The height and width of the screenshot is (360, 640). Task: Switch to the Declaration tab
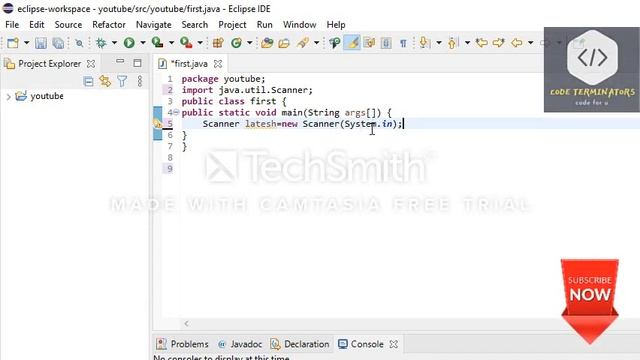(300, 344)
